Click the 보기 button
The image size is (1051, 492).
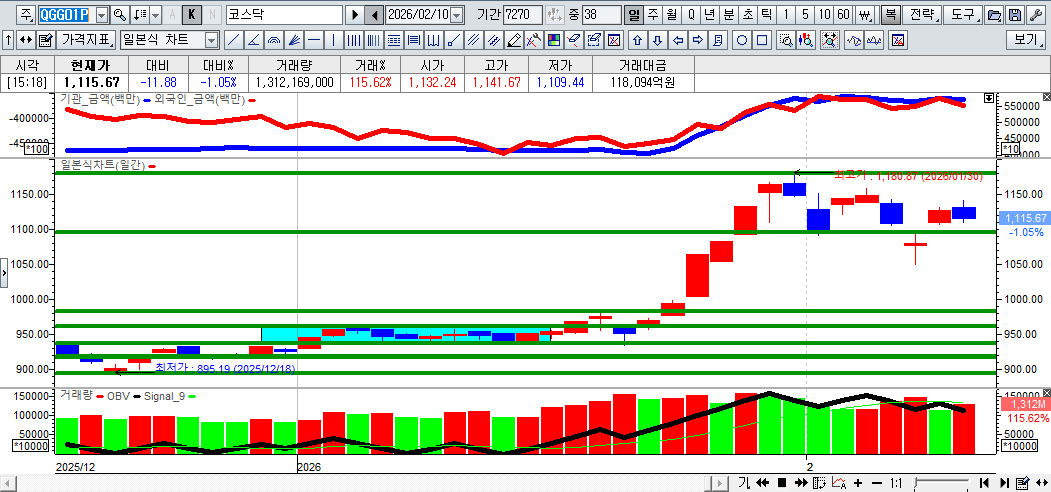click(1025, 40)
